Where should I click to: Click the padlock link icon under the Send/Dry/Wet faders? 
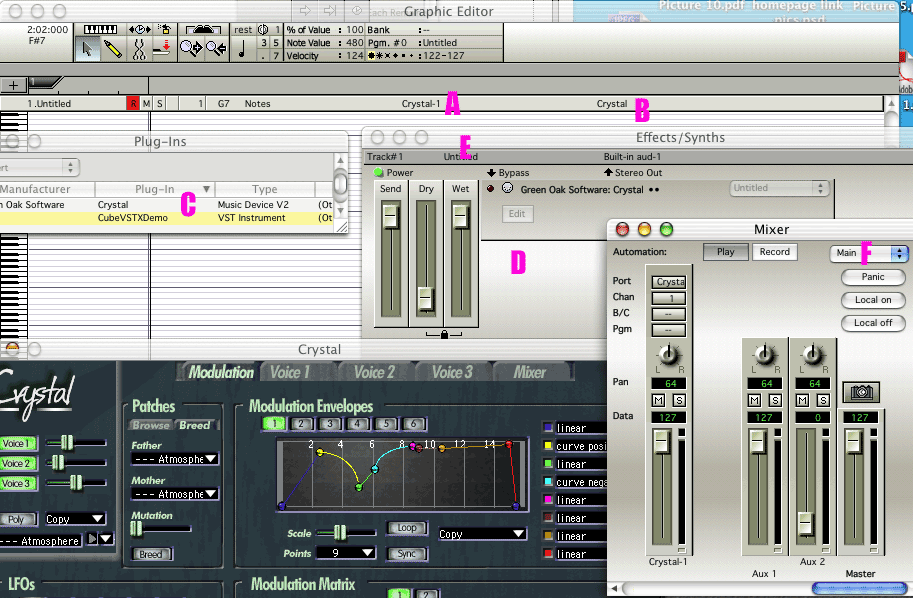pyautogui.click(x=444, y=334)
